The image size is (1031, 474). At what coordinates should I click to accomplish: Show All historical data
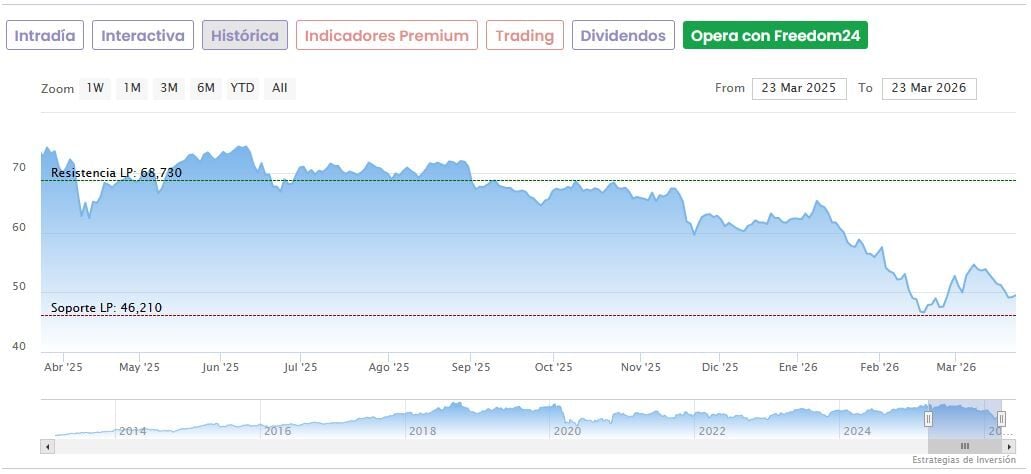(280, 88)
